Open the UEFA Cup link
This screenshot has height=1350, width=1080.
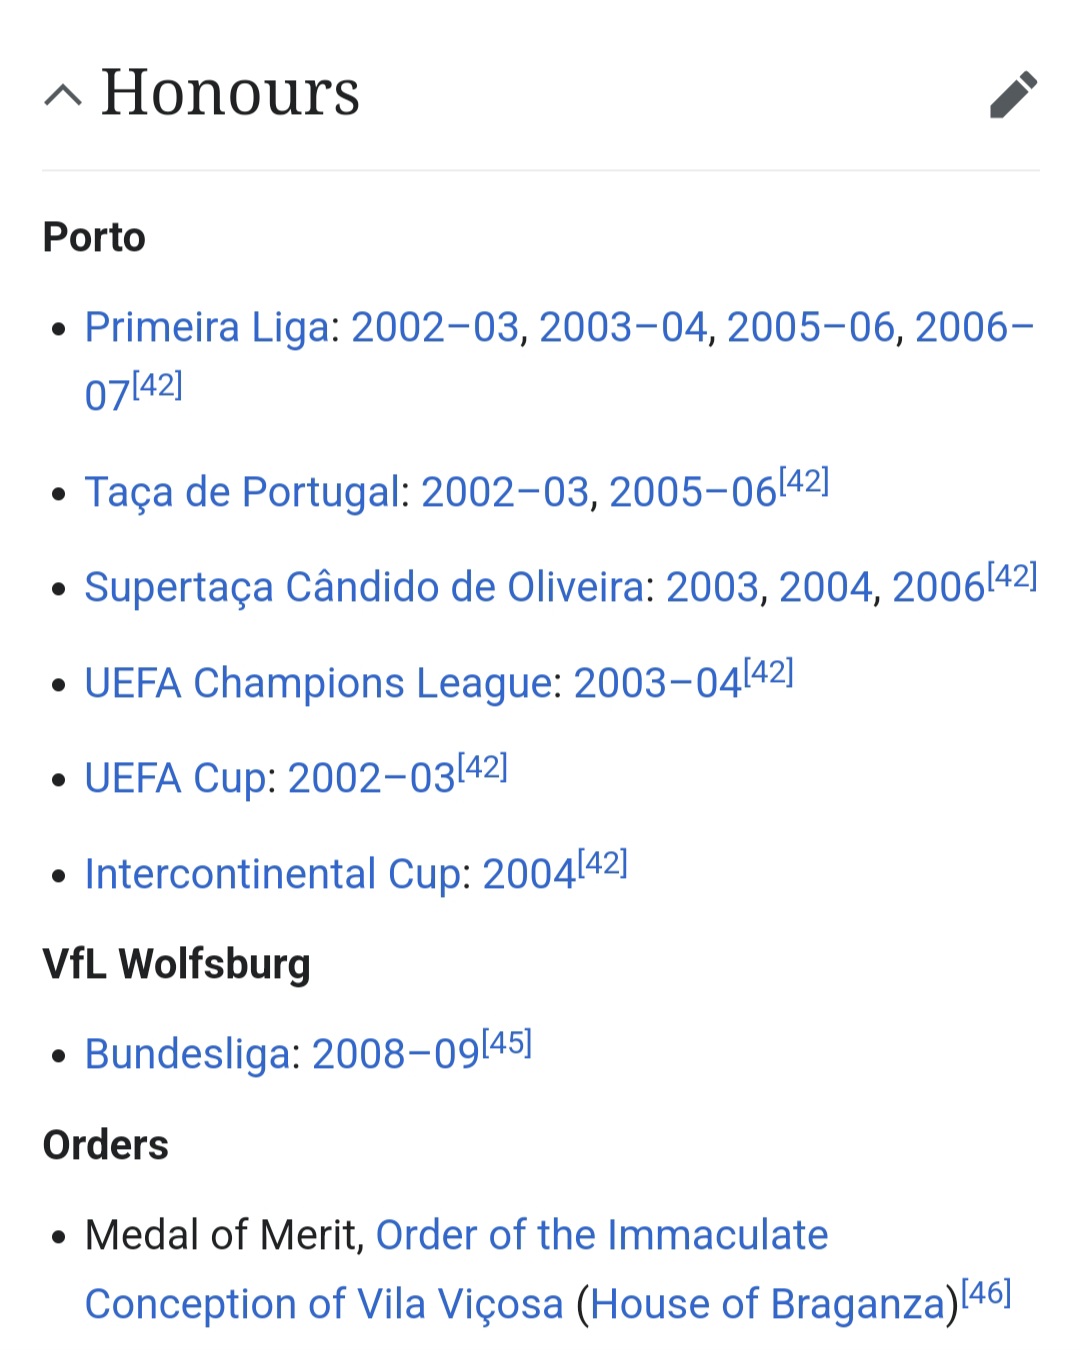click(175, 778)
